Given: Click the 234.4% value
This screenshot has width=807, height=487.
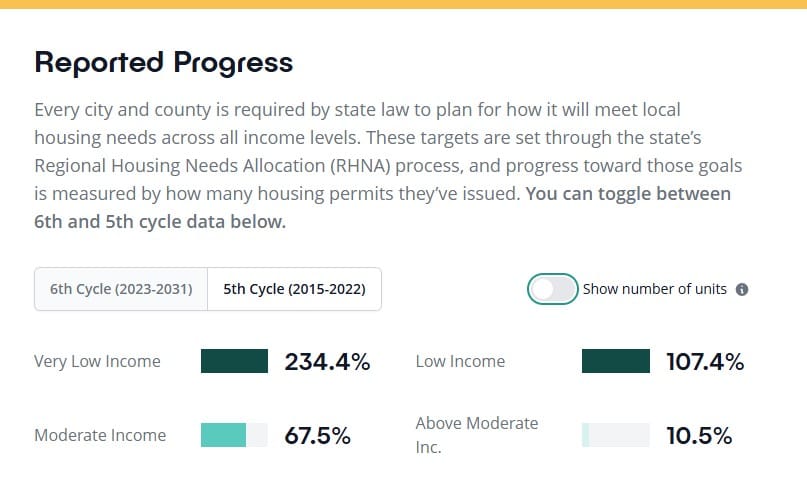Looking at the screenshot, I should [327, 362].
